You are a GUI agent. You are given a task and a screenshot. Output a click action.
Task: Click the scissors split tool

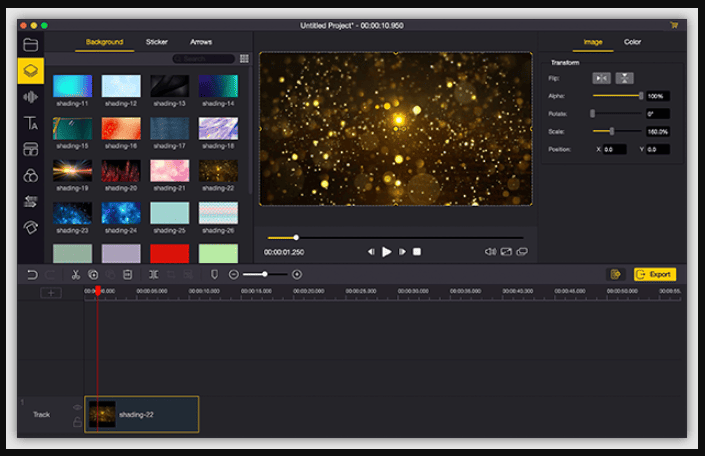tap(76, 274)
